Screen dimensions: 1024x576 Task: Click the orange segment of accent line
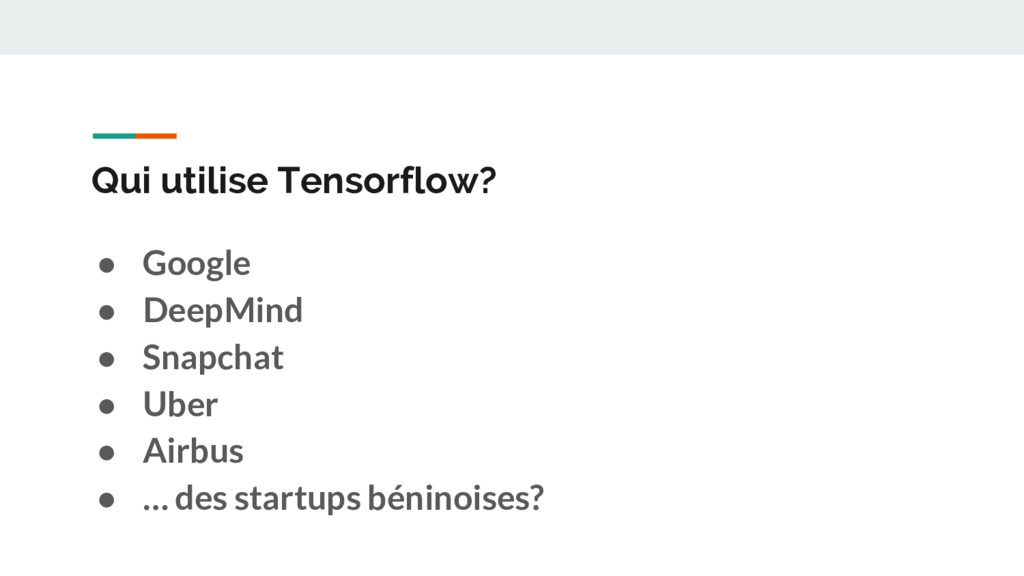156,135
